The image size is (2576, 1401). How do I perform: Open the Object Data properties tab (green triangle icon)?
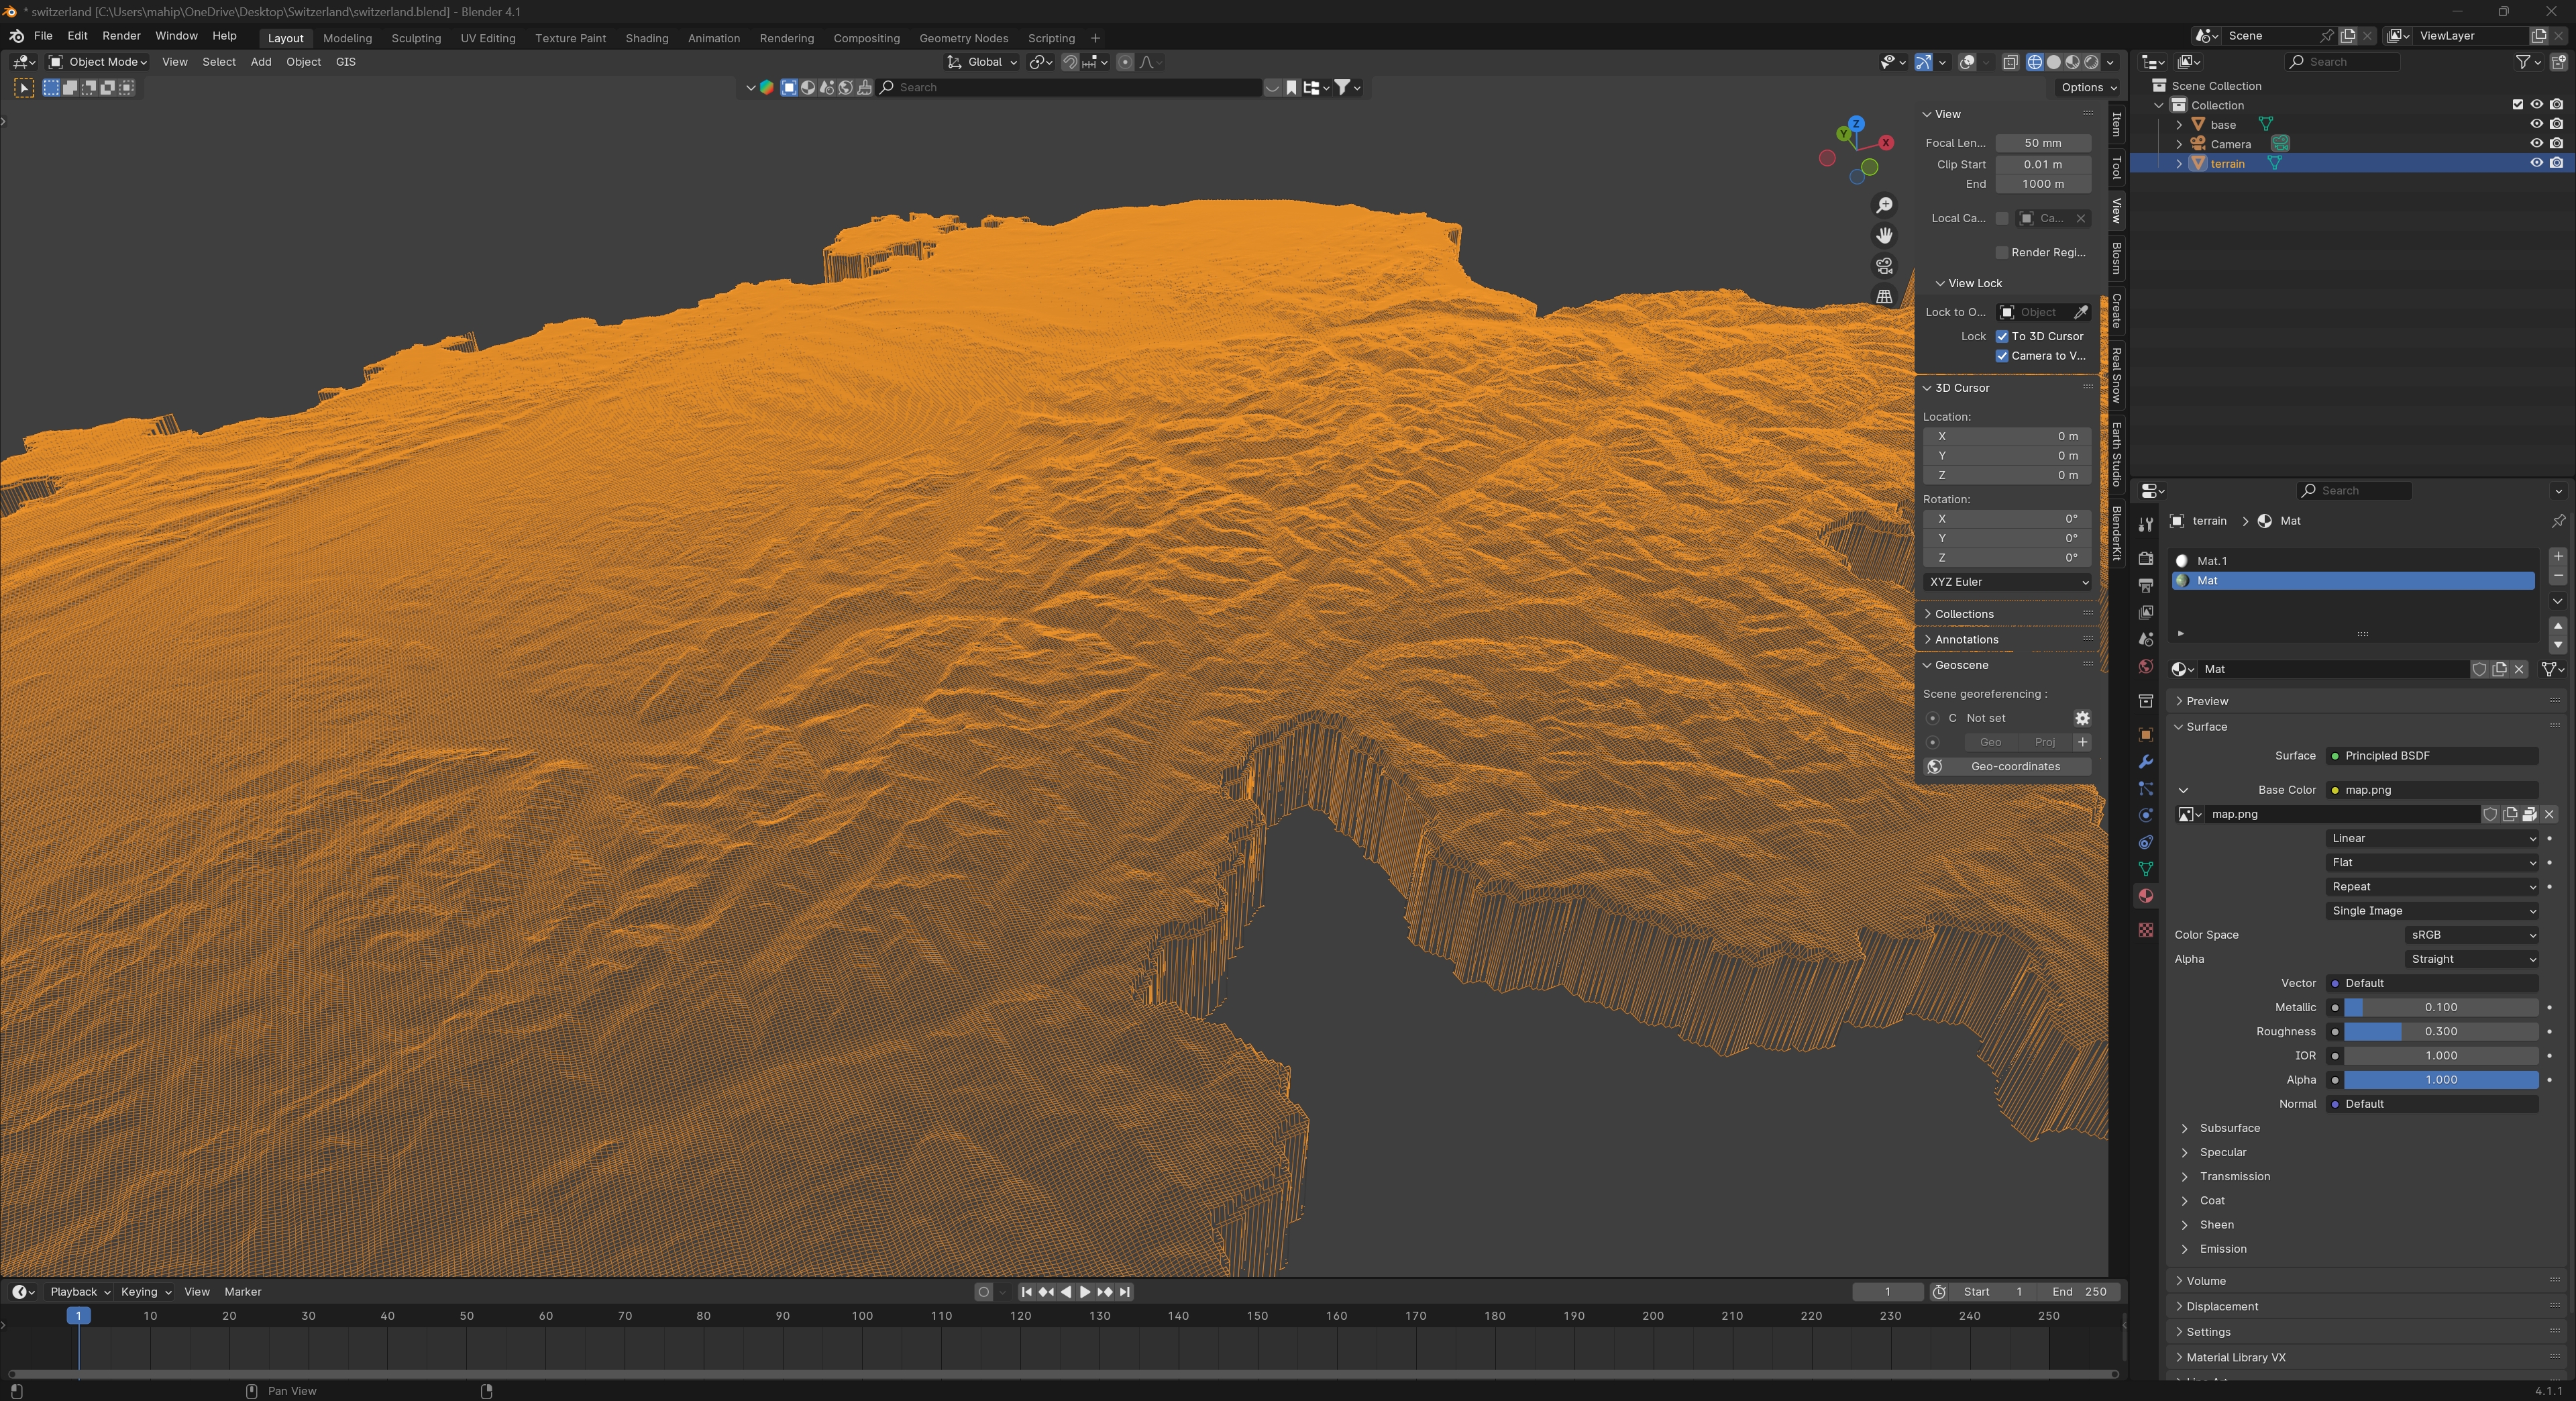coord(2145,869)
